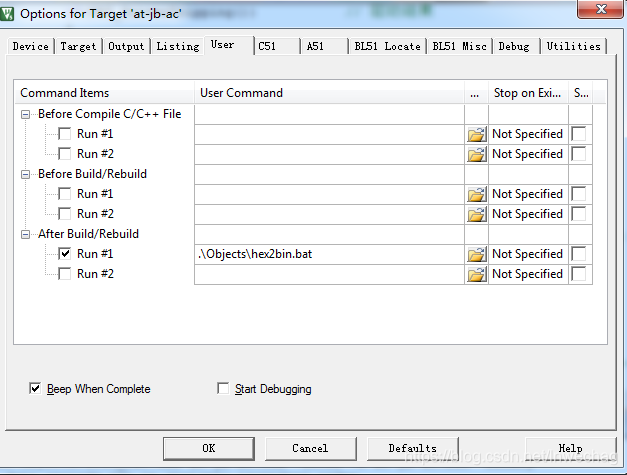Image resolution: width=627 pixels, height=475 pixels.
Task: Check spawn box for After Build Run #2 row
Action: [x=579, y=274]
